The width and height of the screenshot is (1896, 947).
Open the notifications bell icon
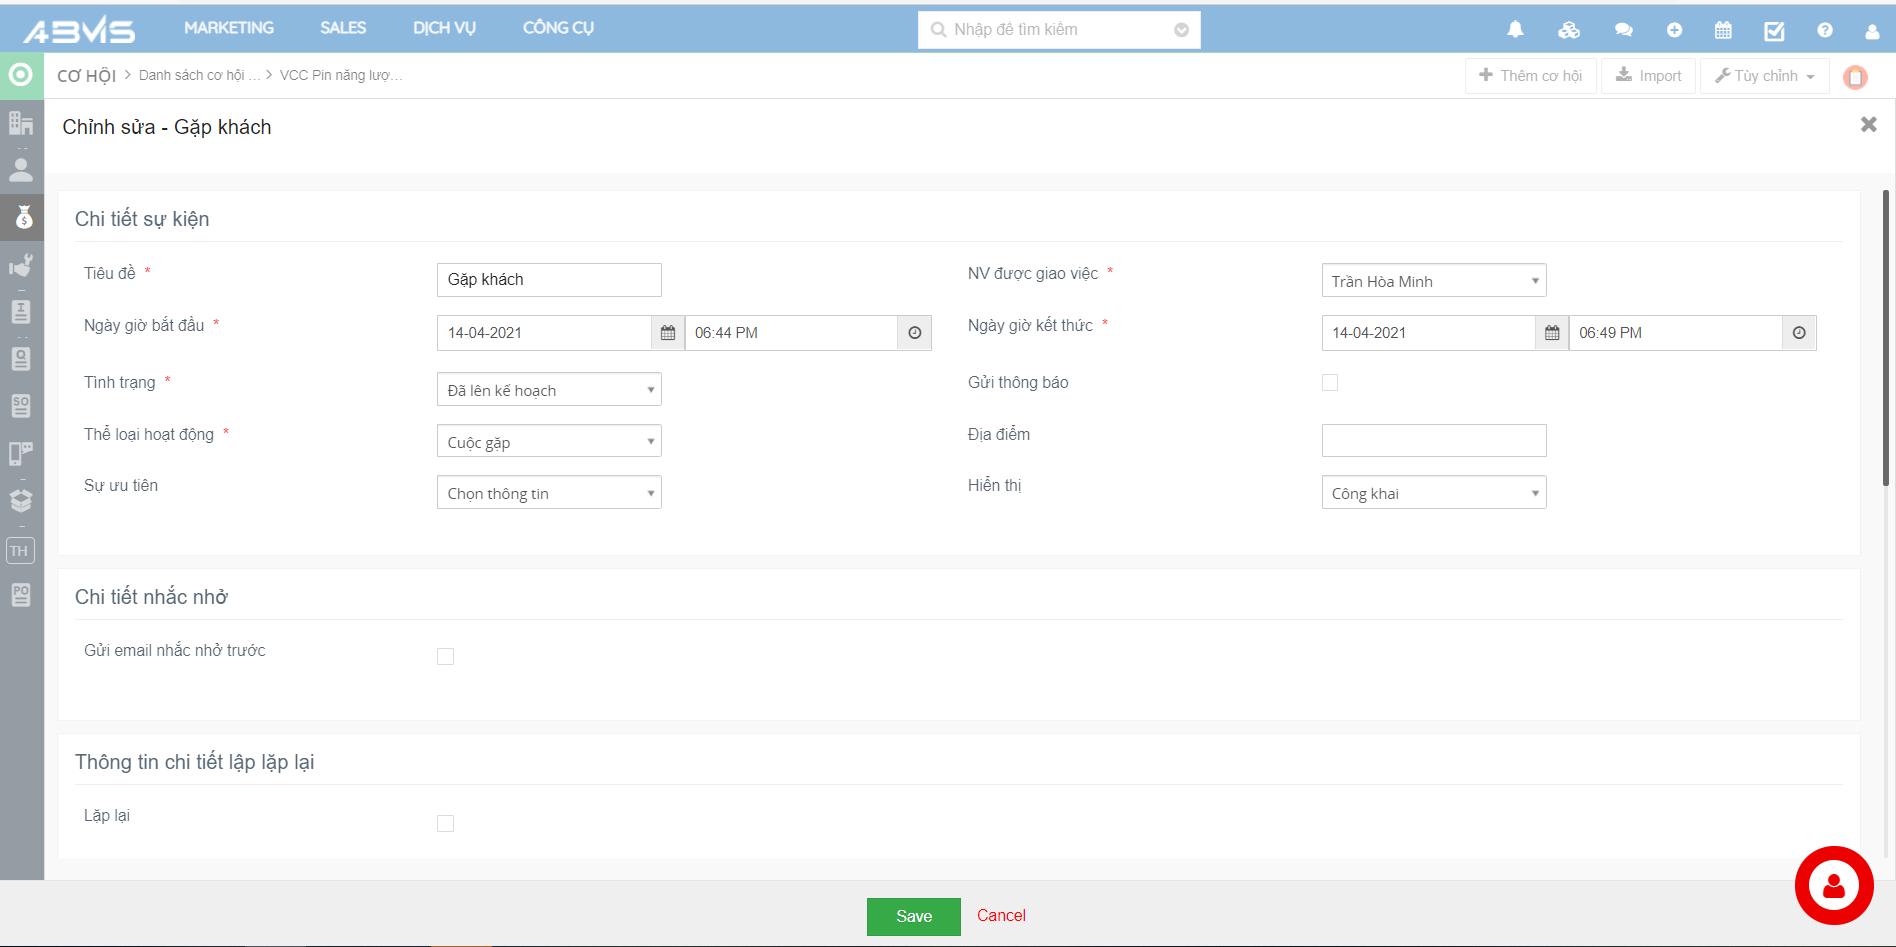(1515, 30)
